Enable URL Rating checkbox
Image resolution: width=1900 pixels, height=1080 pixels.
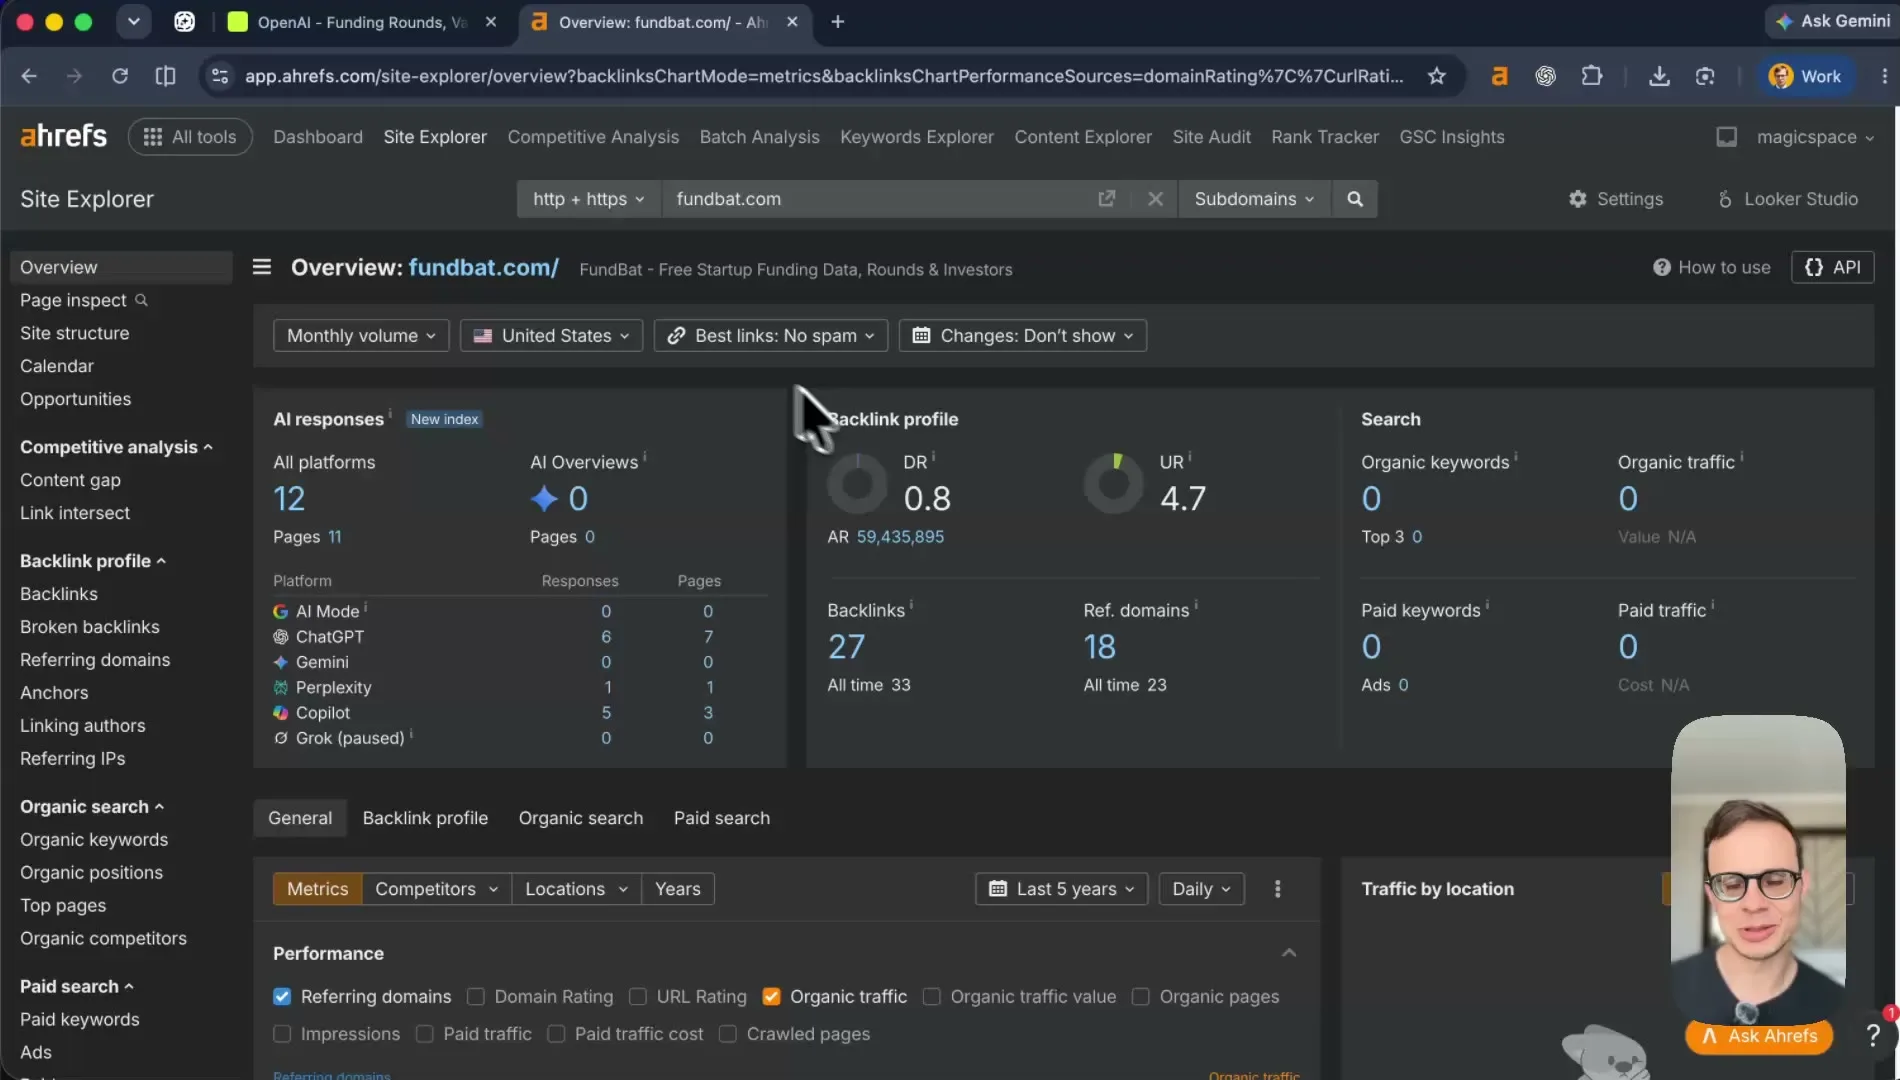tap(638, 997)
